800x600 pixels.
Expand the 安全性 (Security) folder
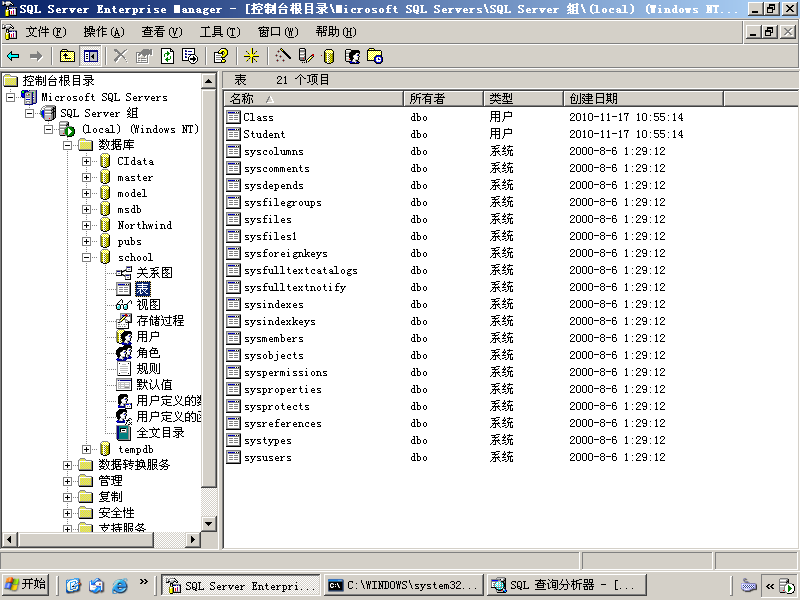(x=67, y=513)
